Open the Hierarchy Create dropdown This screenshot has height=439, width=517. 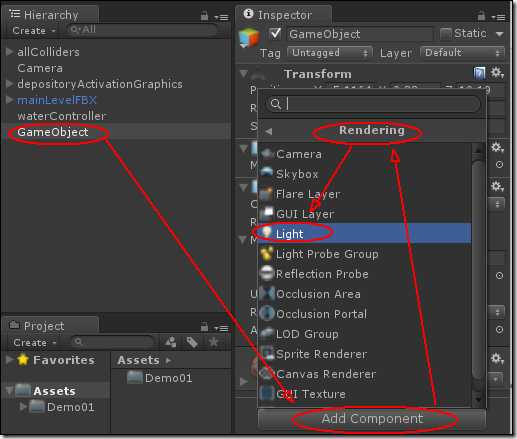click(x=34, y=31)
